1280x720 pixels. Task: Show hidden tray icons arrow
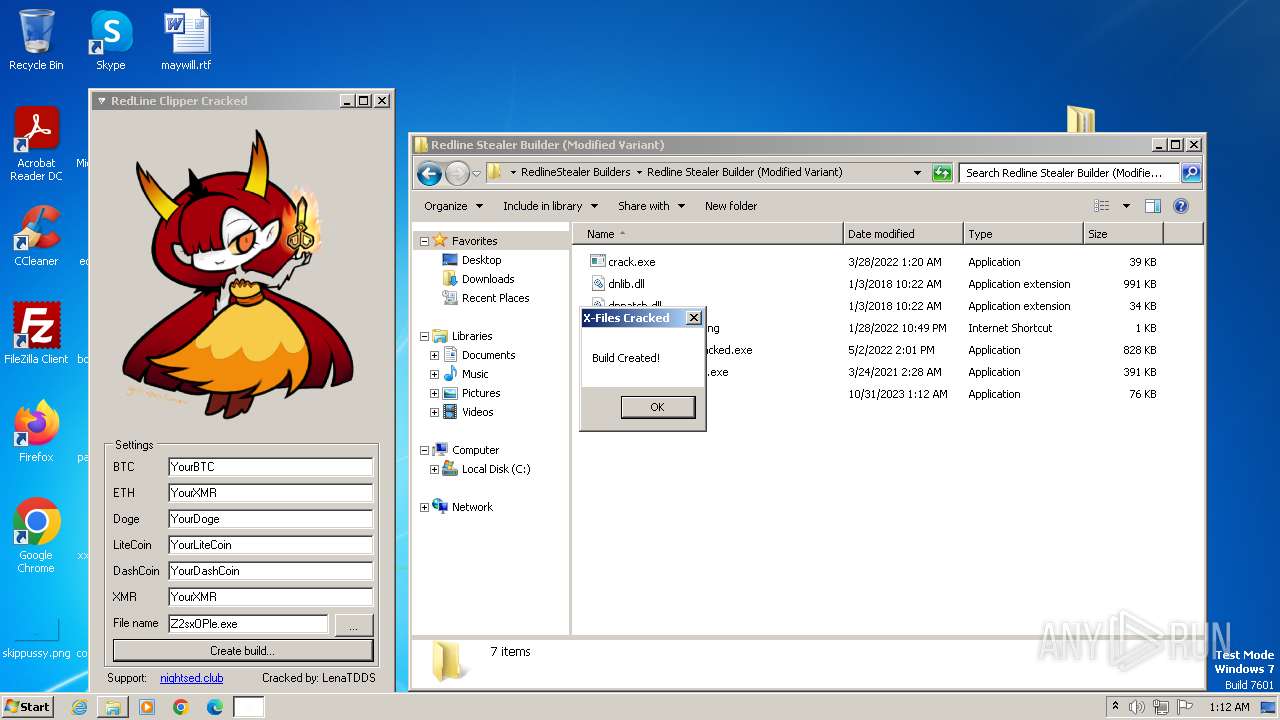click(1115, 707)
